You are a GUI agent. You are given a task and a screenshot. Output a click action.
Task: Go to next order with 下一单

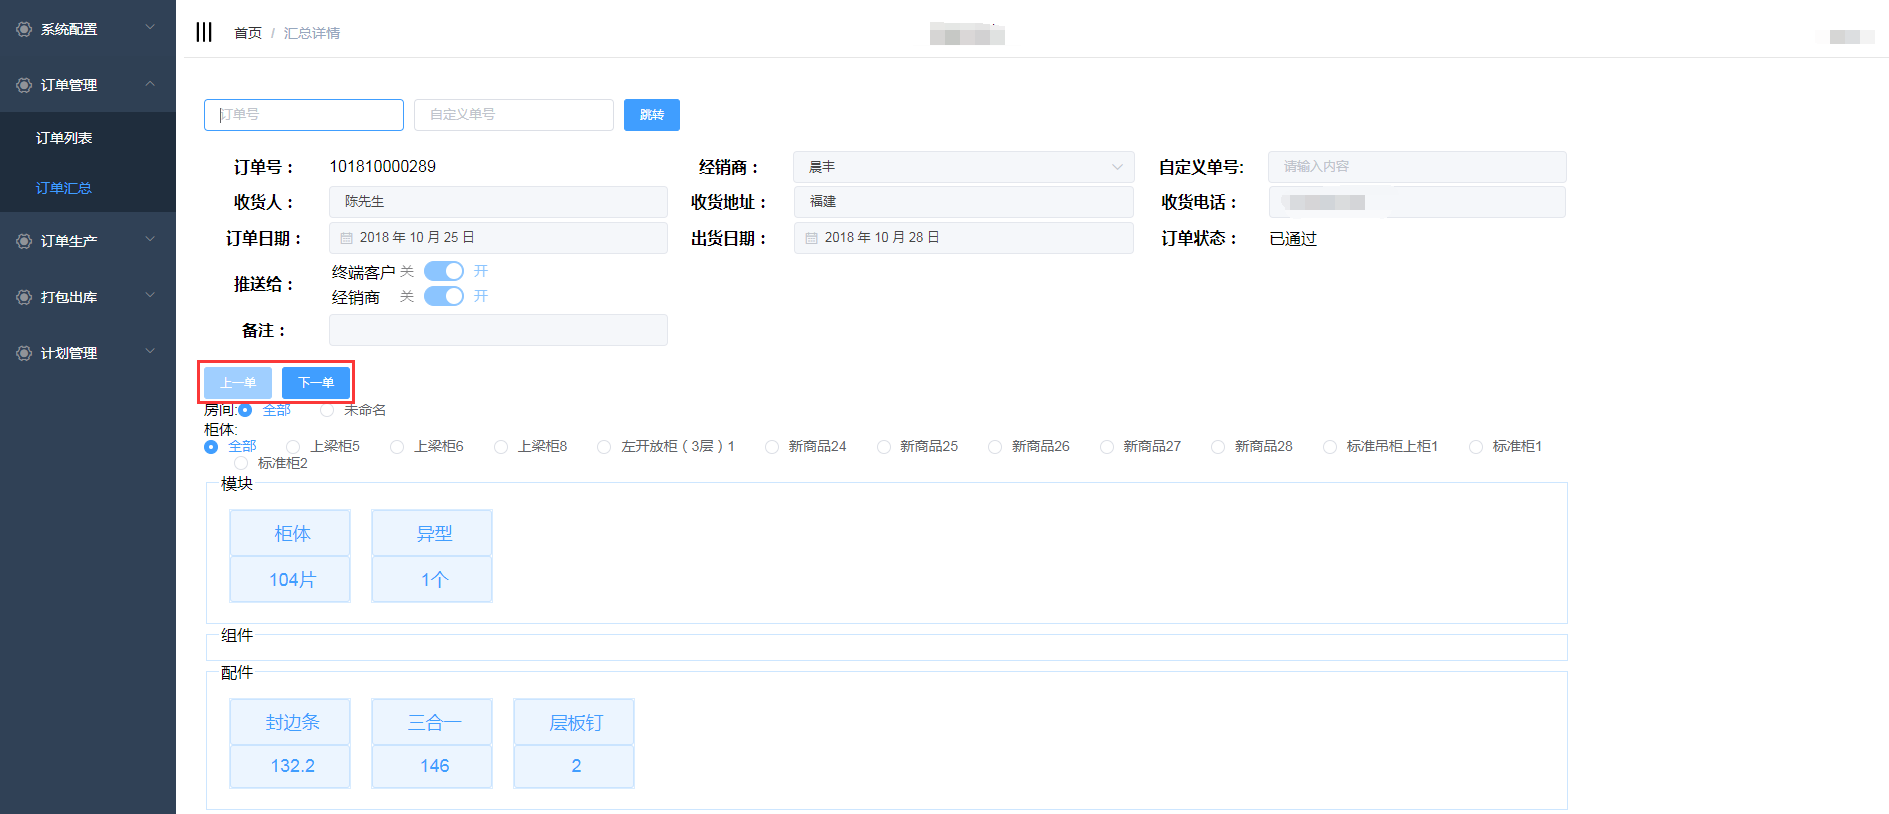point(316,383)
